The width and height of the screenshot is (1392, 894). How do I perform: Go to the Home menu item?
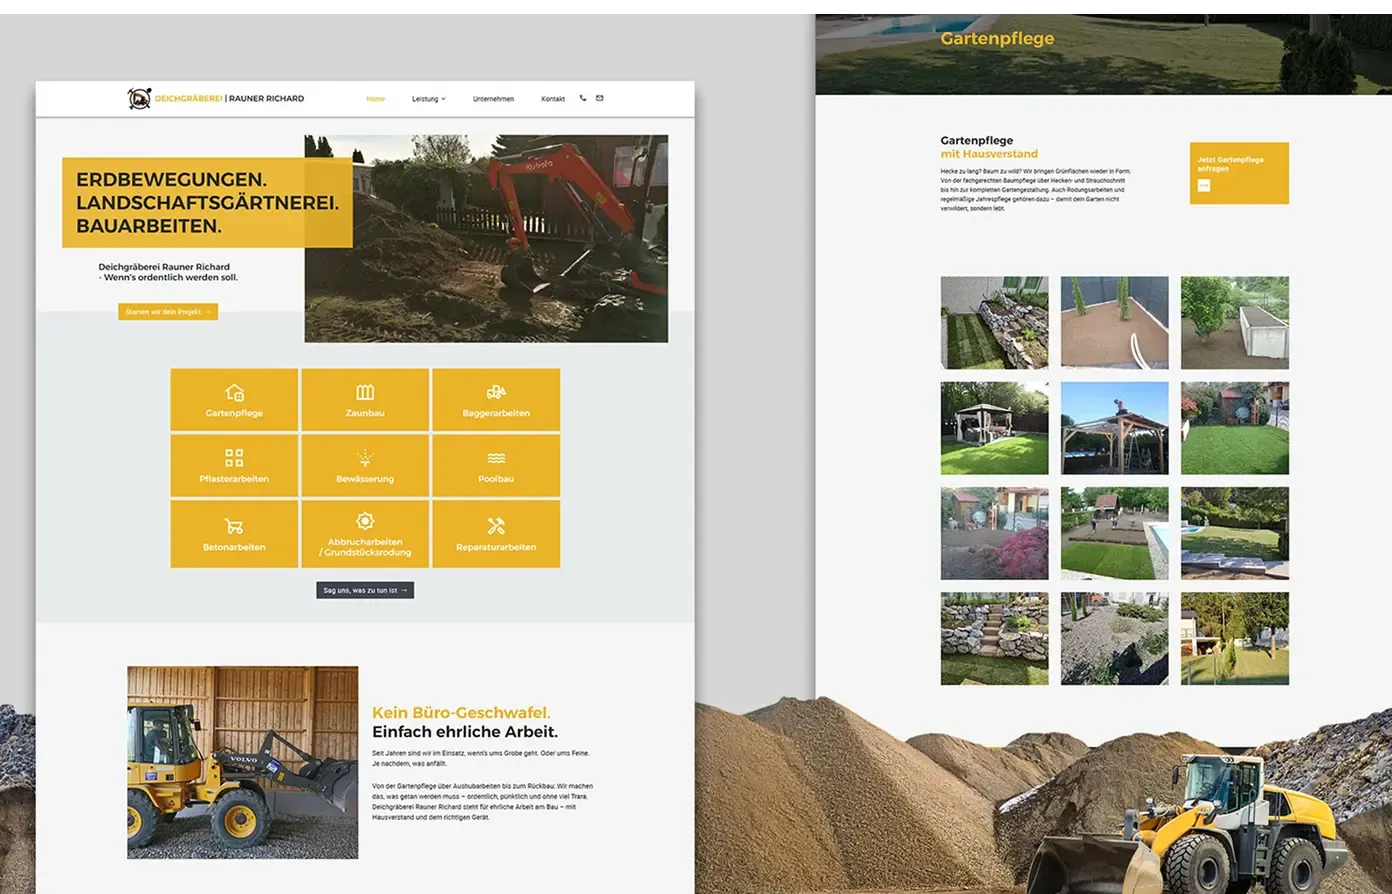click(x=375, y=99)
